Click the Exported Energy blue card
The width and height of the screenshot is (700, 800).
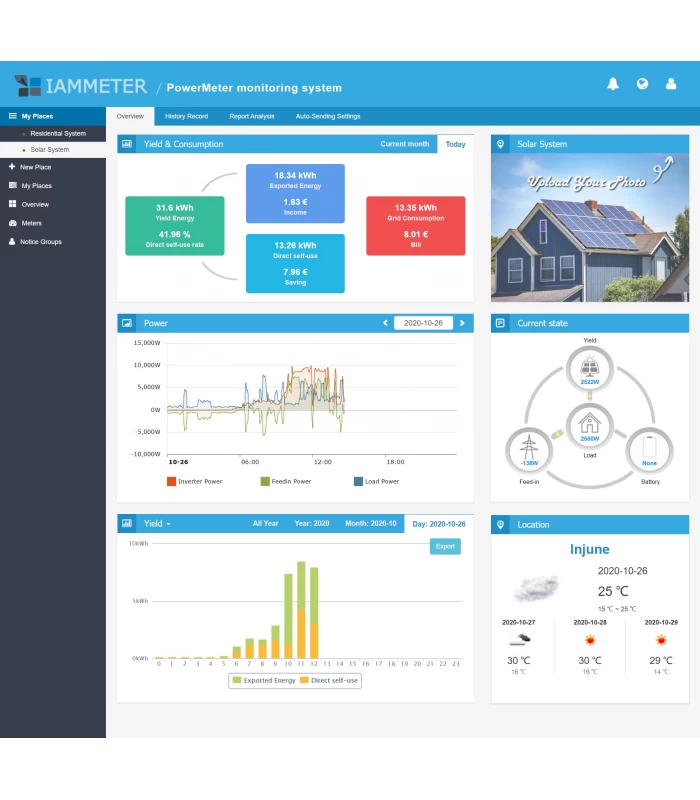tap(295, 193)
